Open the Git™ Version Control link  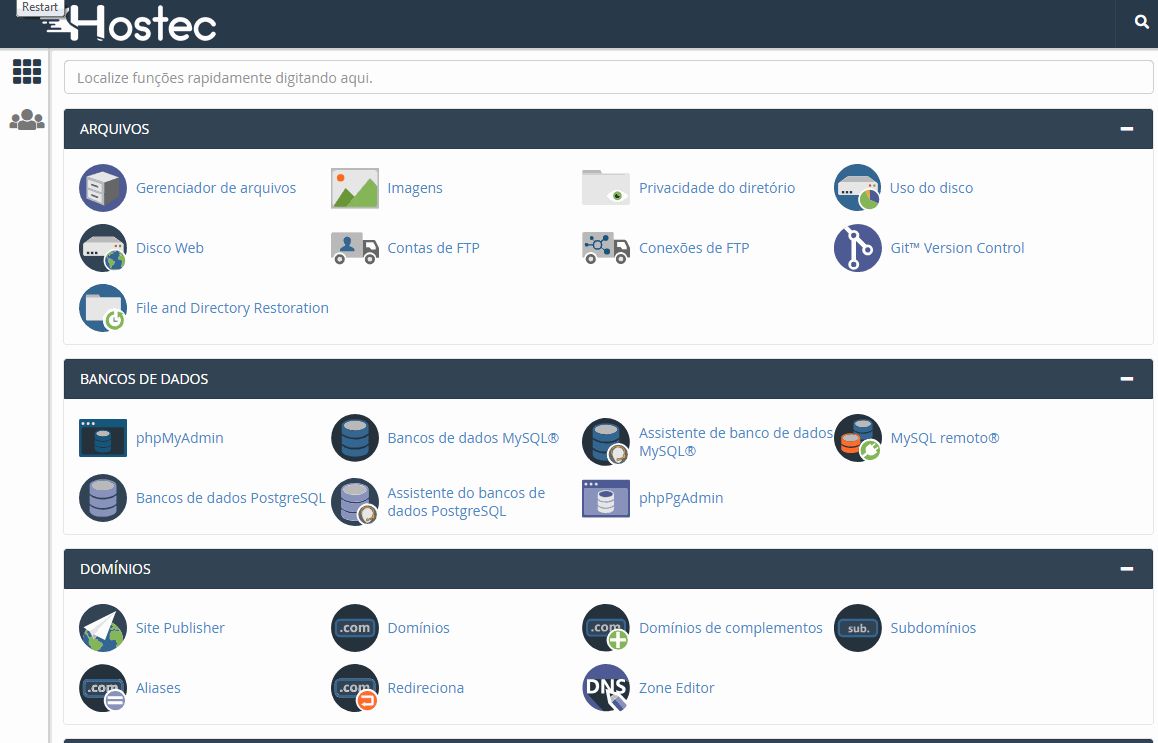pos(957,248)
